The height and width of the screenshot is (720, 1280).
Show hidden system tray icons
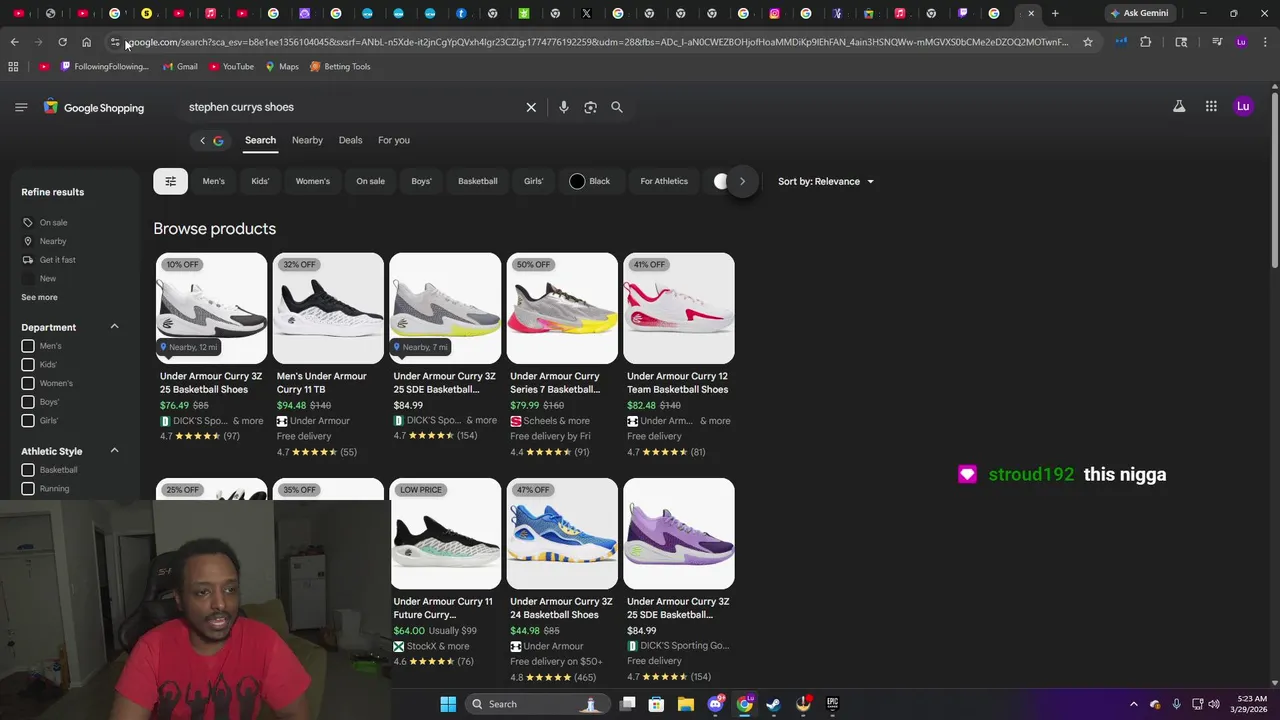[1133, 704]
